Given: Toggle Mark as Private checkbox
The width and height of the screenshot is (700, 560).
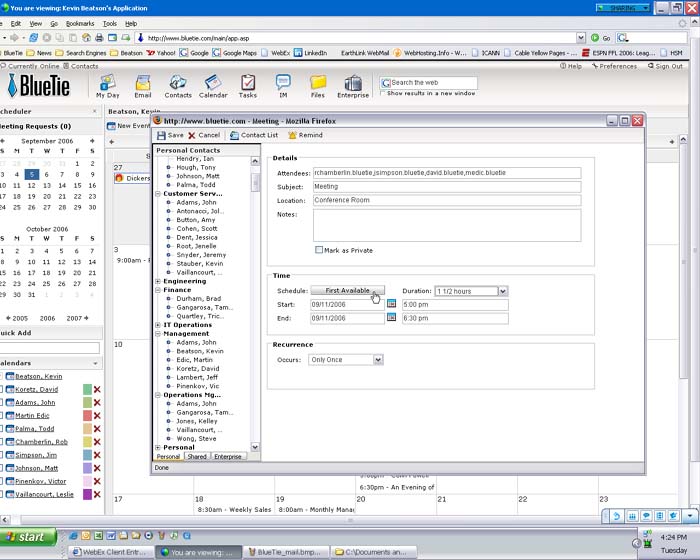Looking at the screenshot, I should click(x=319, y=250).
